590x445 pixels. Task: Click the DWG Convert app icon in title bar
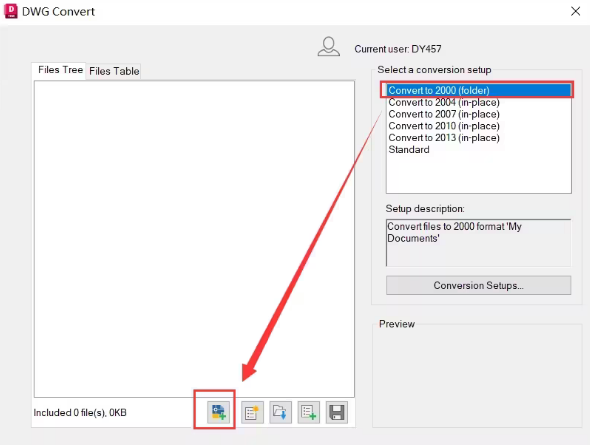tap(11, 11)
